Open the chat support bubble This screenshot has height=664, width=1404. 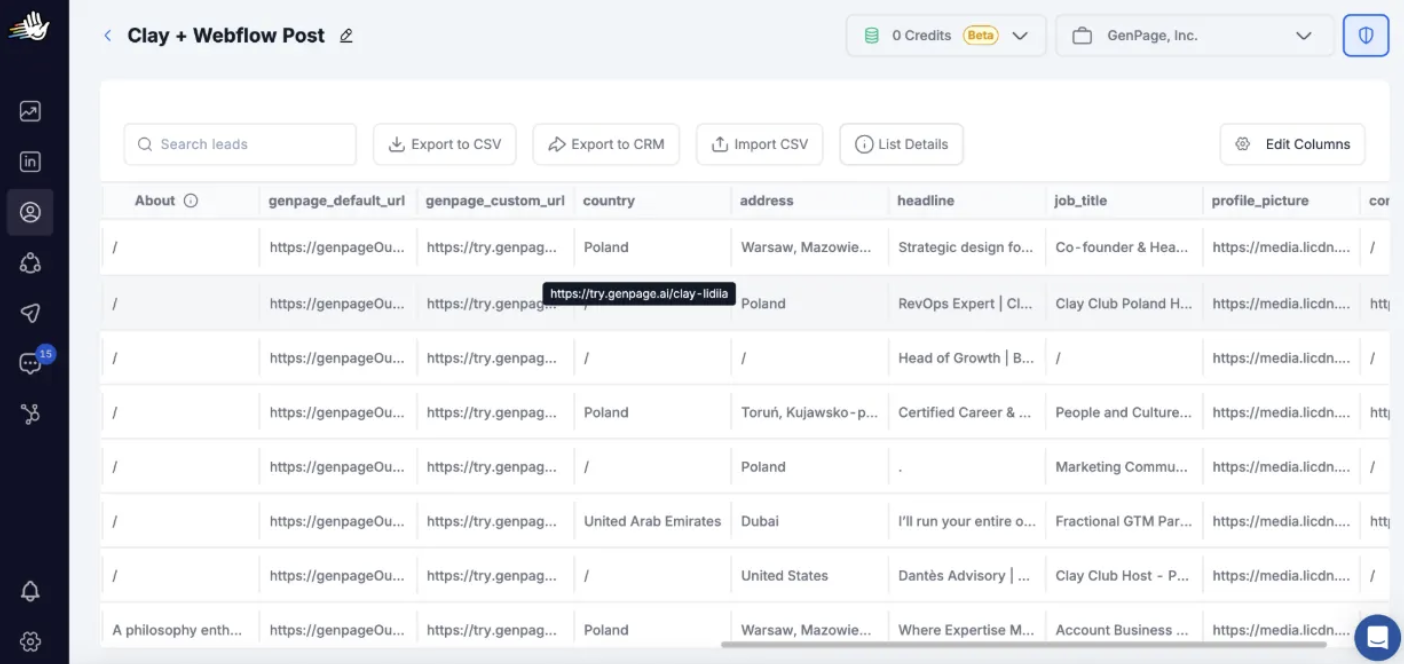tap(1378, 637)
